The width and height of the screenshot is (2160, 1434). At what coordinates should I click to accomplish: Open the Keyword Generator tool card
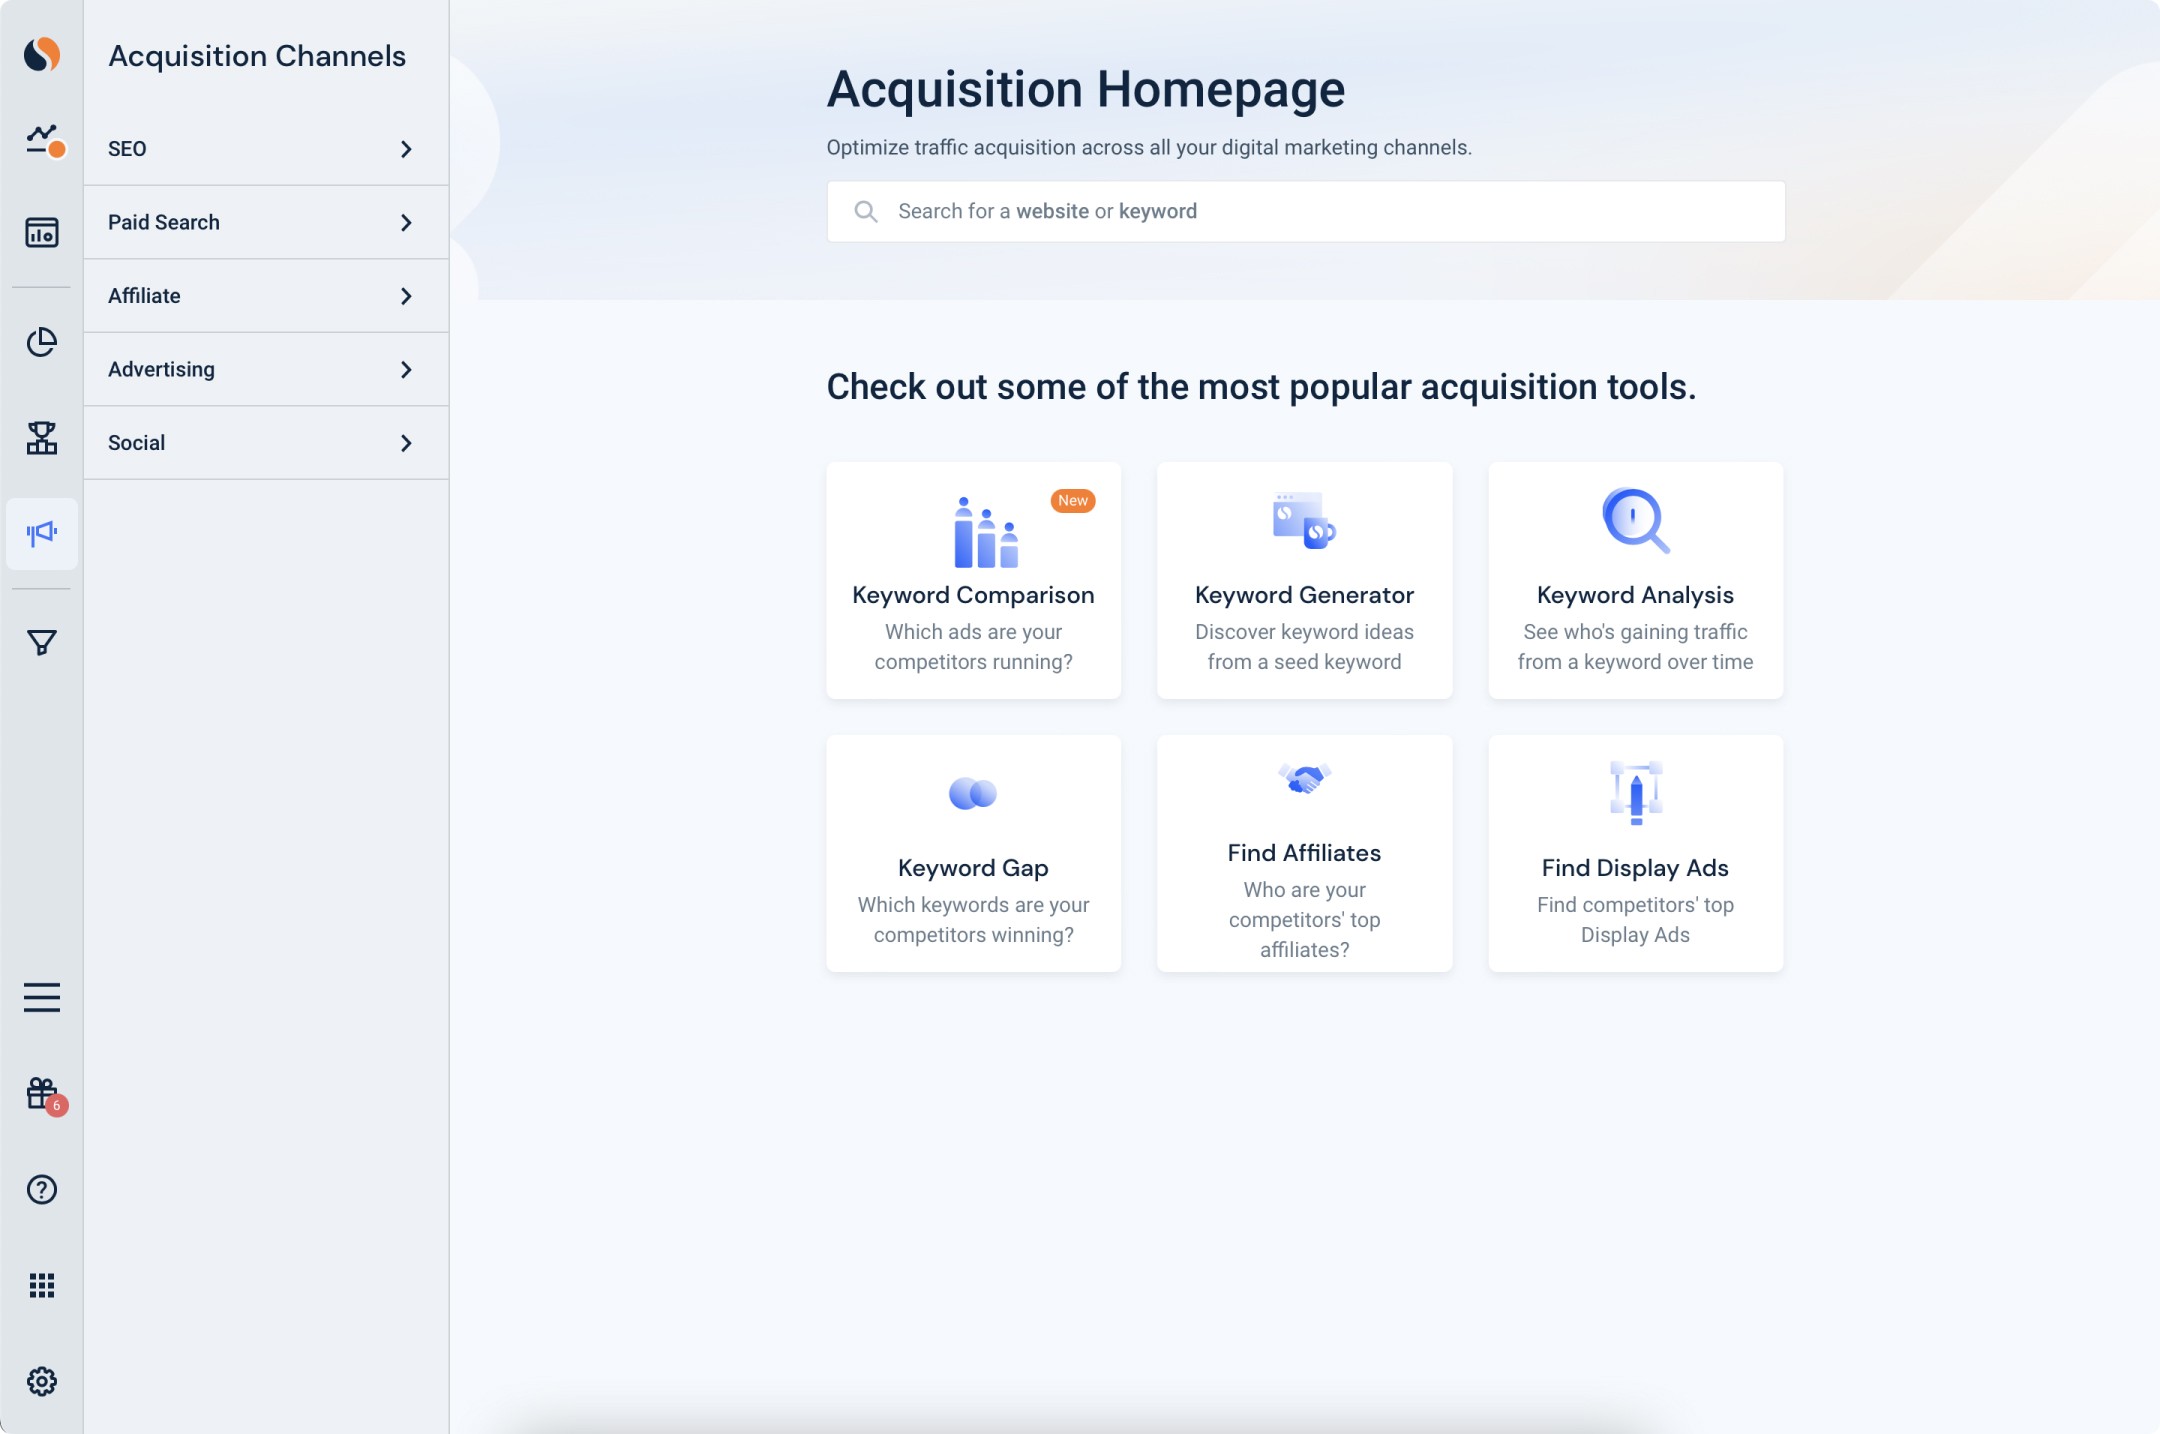pos(1304,580)
